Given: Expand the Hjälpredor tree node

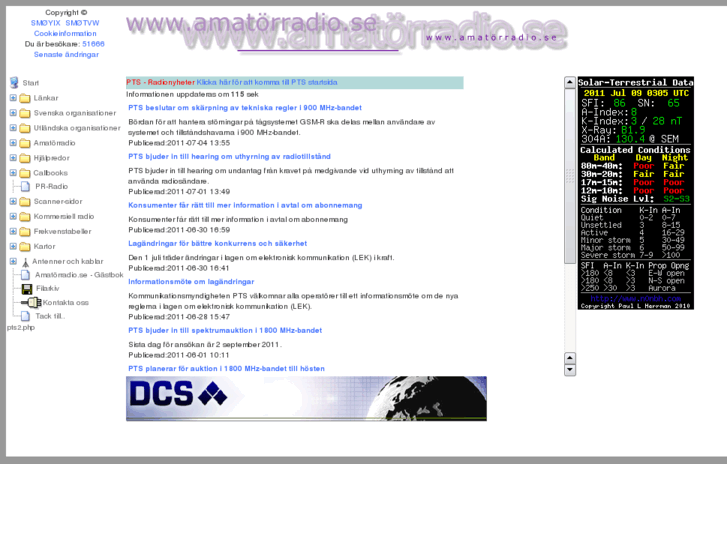Looking at the screenshot, I should pyautogui.click(x=13, y=158).
